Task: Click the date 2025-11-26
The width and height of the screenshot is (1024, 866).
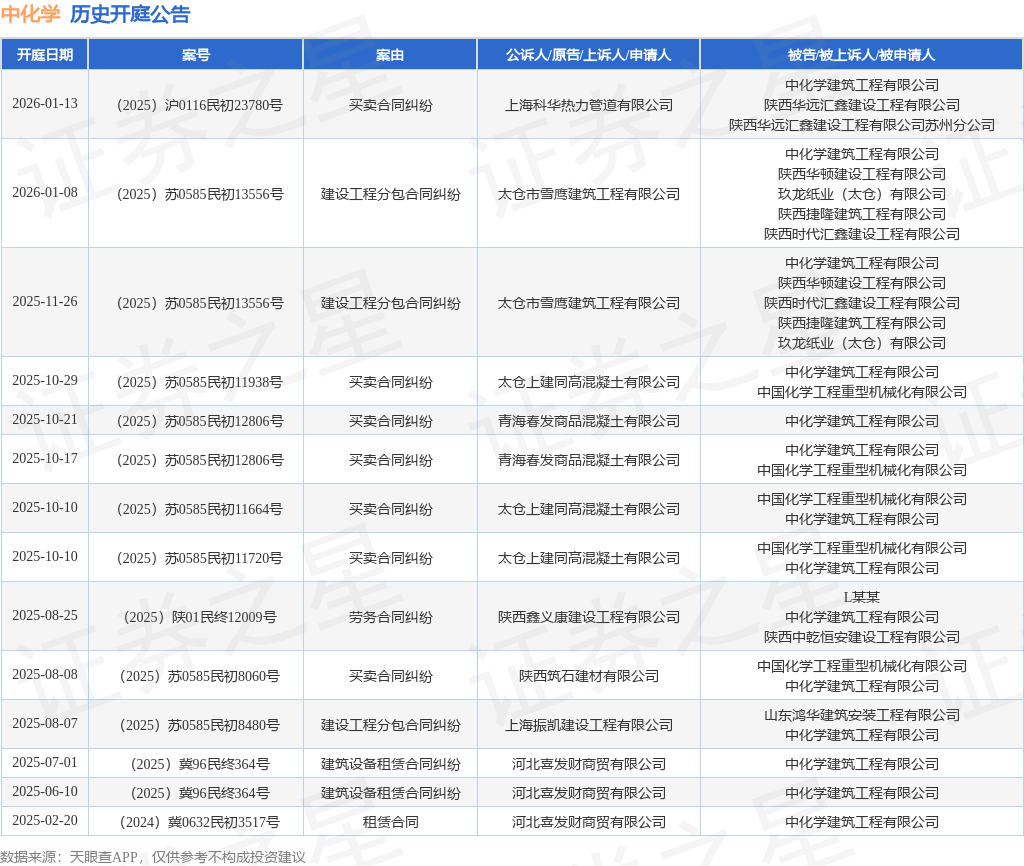Action: pos(44,301)
